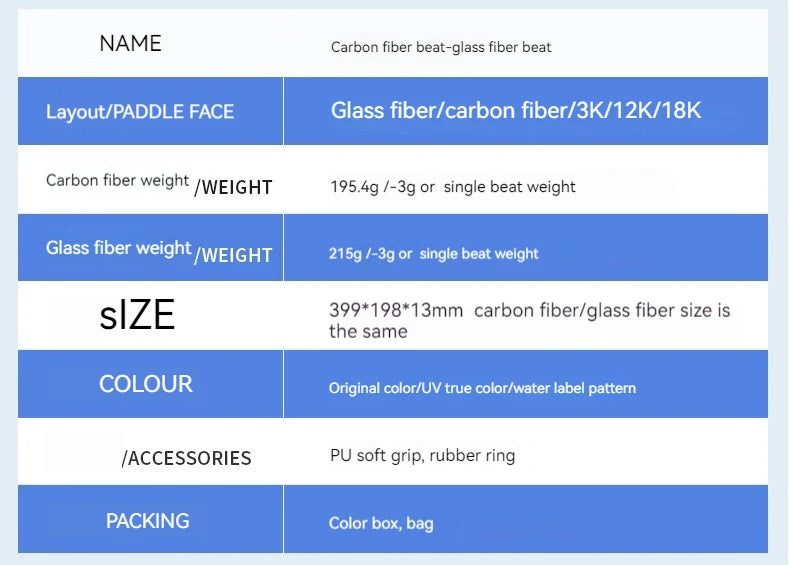Viewport: 791px width, 565px height.
Task: Click the /ACCESSORIES row label
Action: pos(186,458)
